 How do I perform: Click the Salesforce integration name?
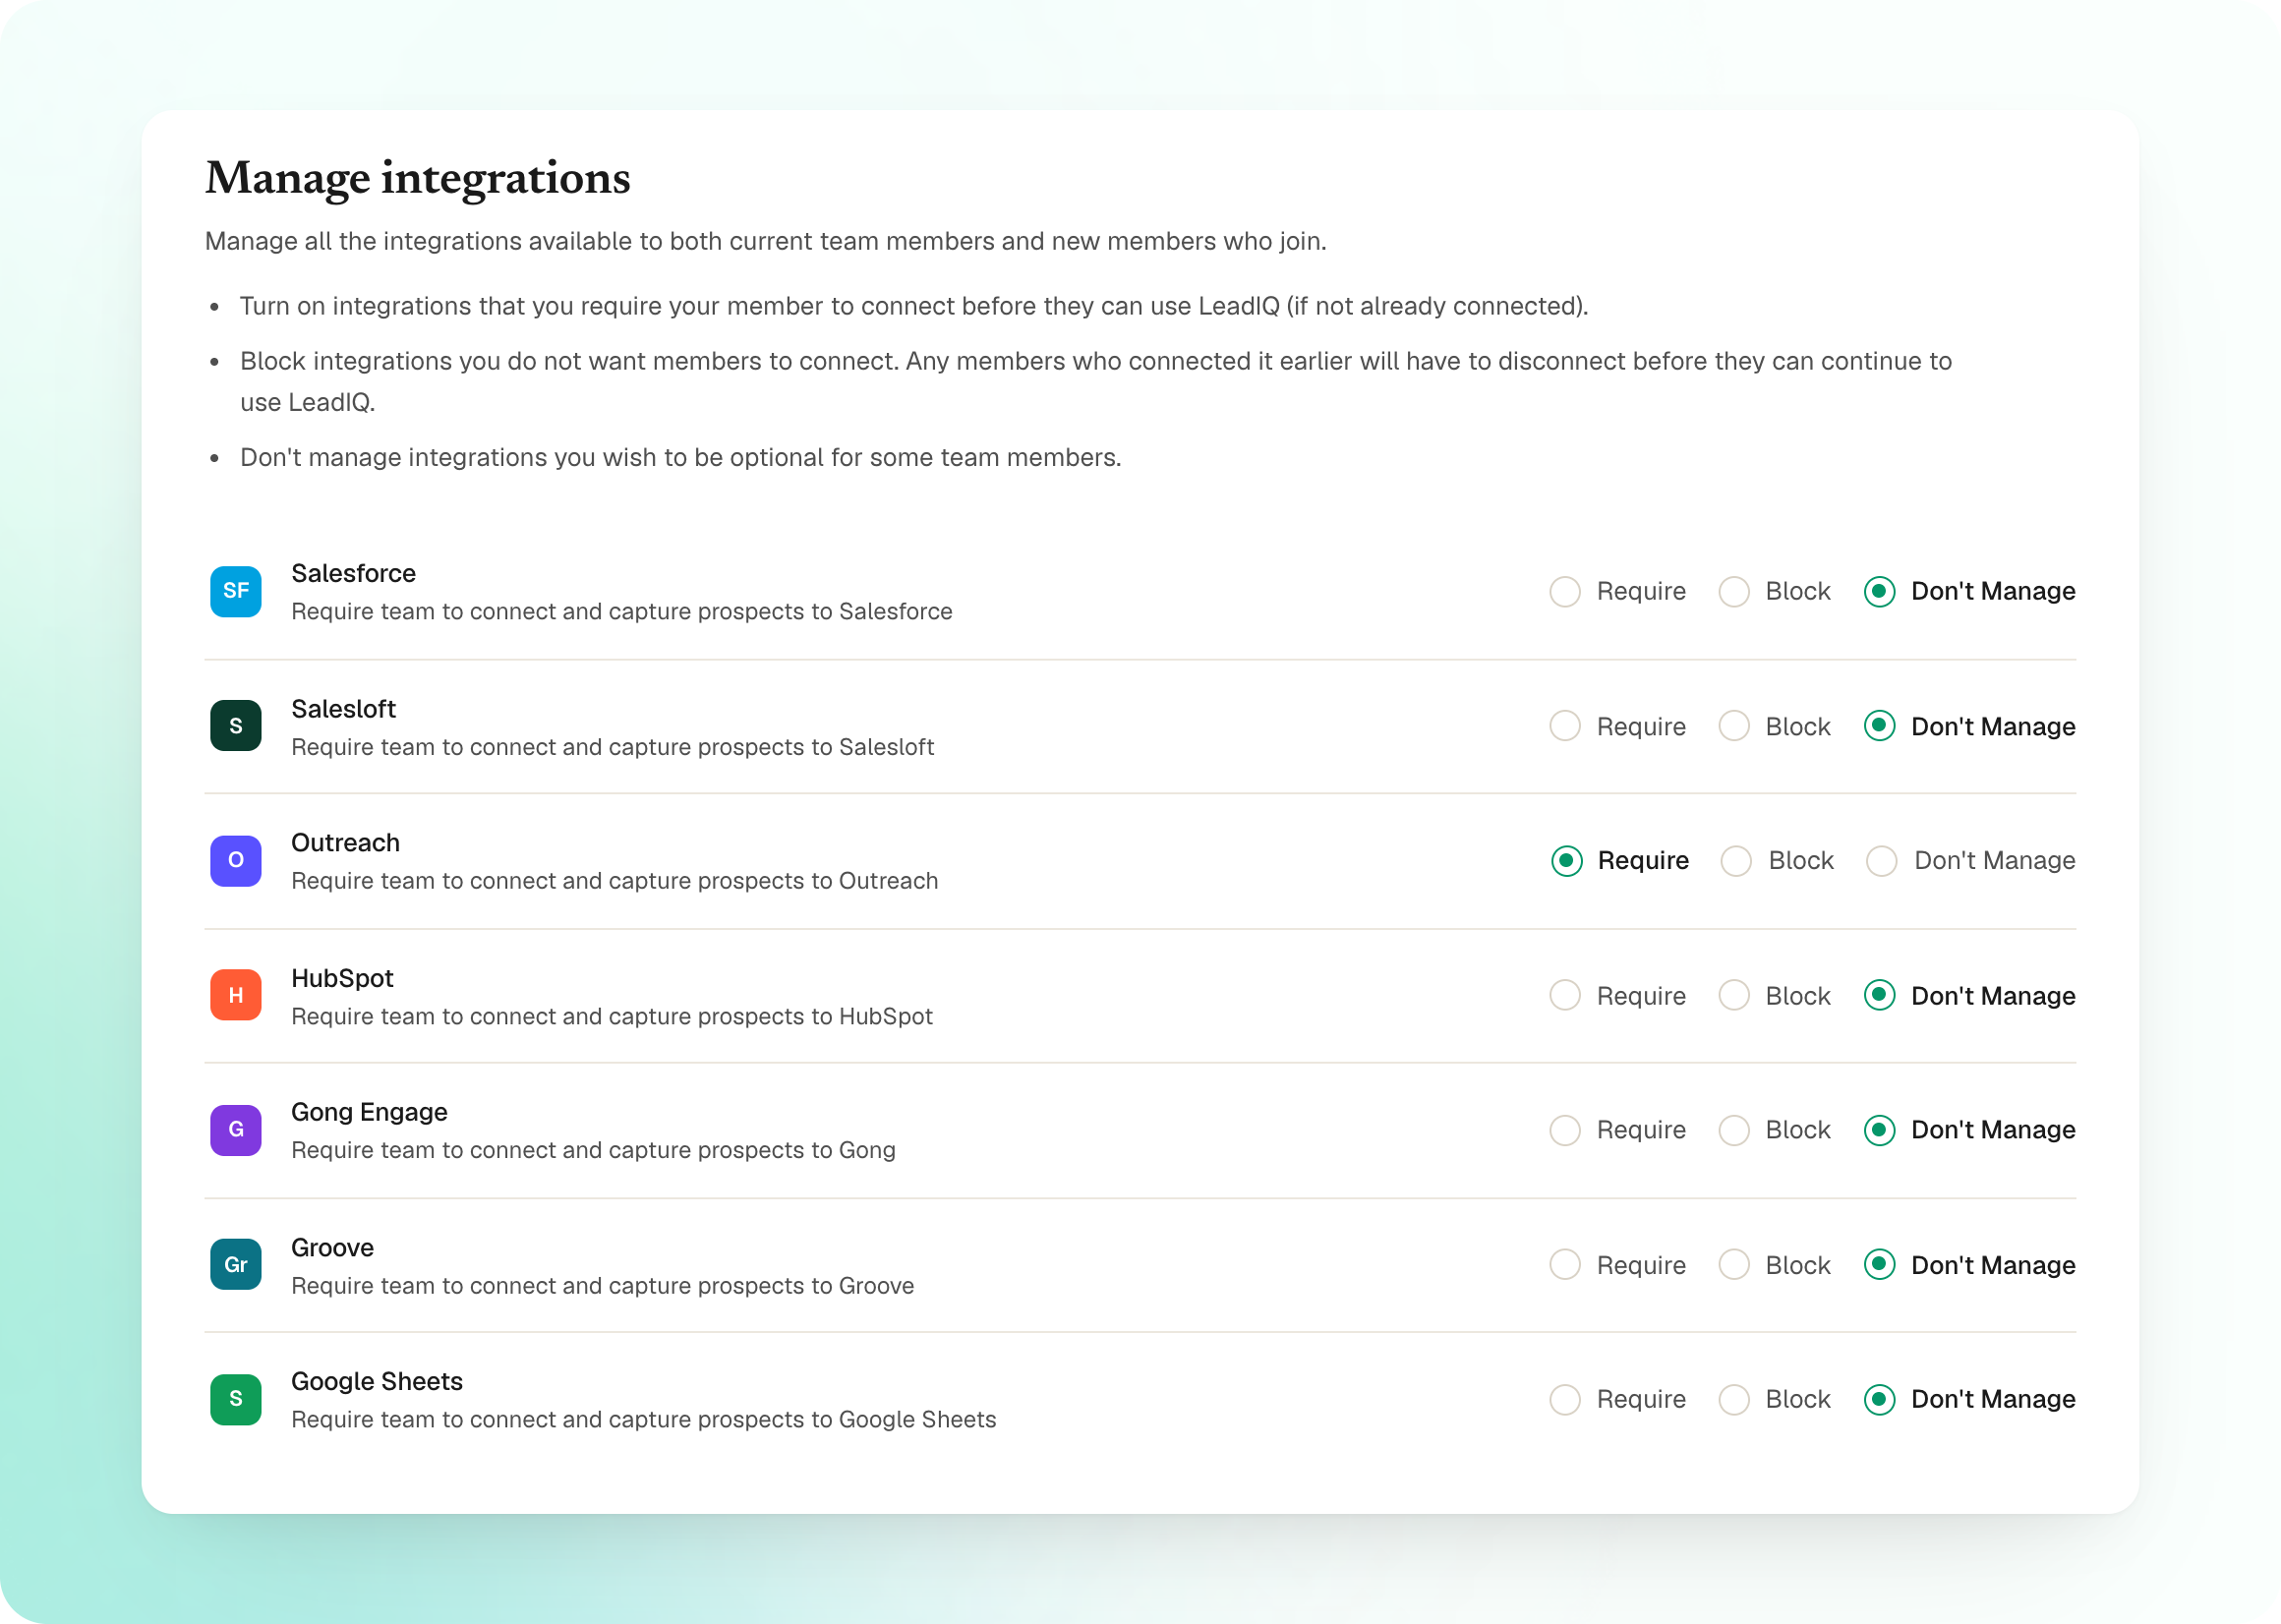click(353, 573)
